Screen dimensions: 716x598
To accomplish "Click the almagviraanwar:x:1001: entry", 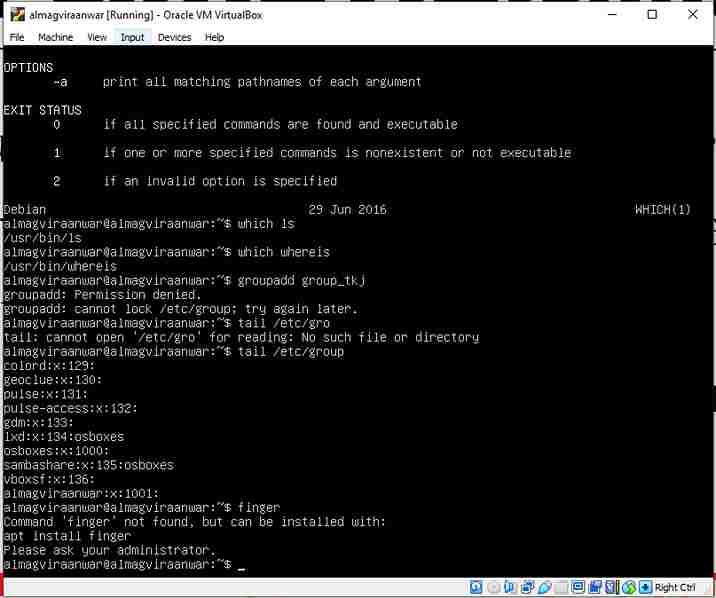I will click(x=81, y=493).
